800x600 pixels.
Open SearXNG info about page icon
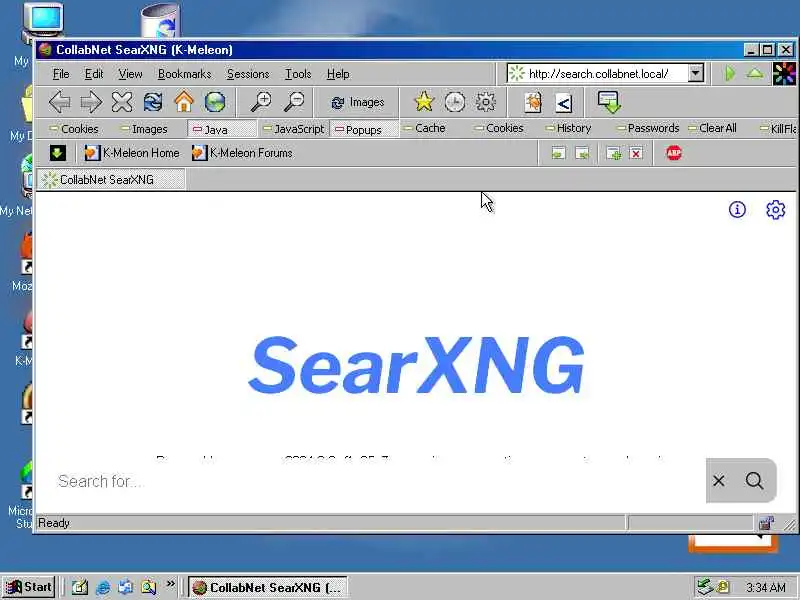coord(737,209)
